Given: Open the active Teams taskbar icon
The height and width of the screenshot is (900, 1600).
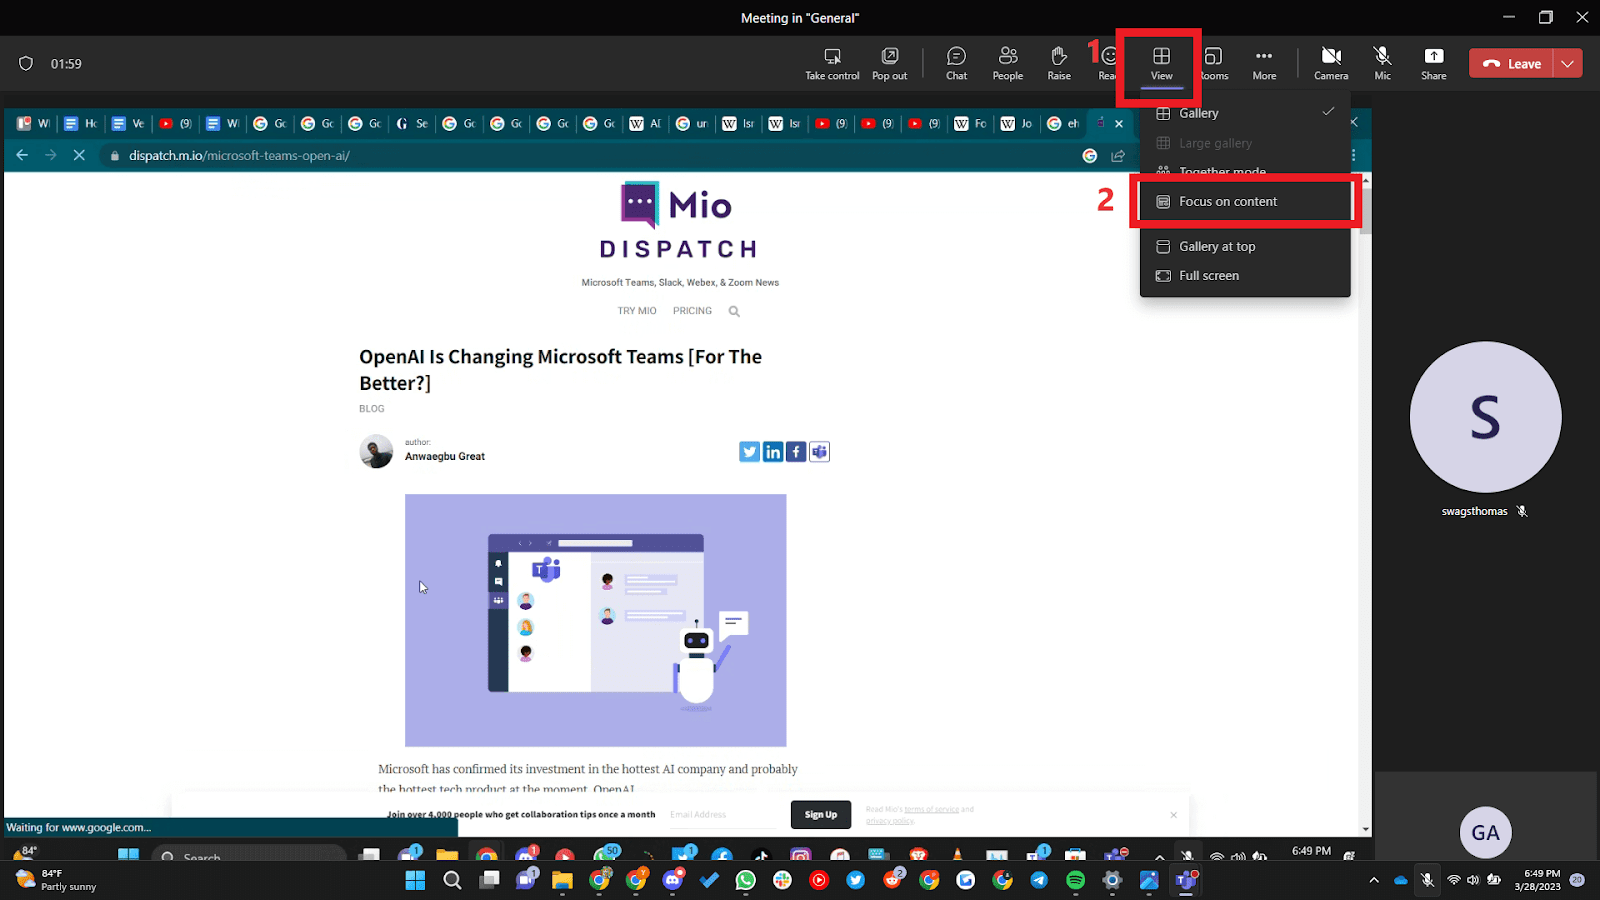Looking at the screenshot, I should [x=1186, y=880].
